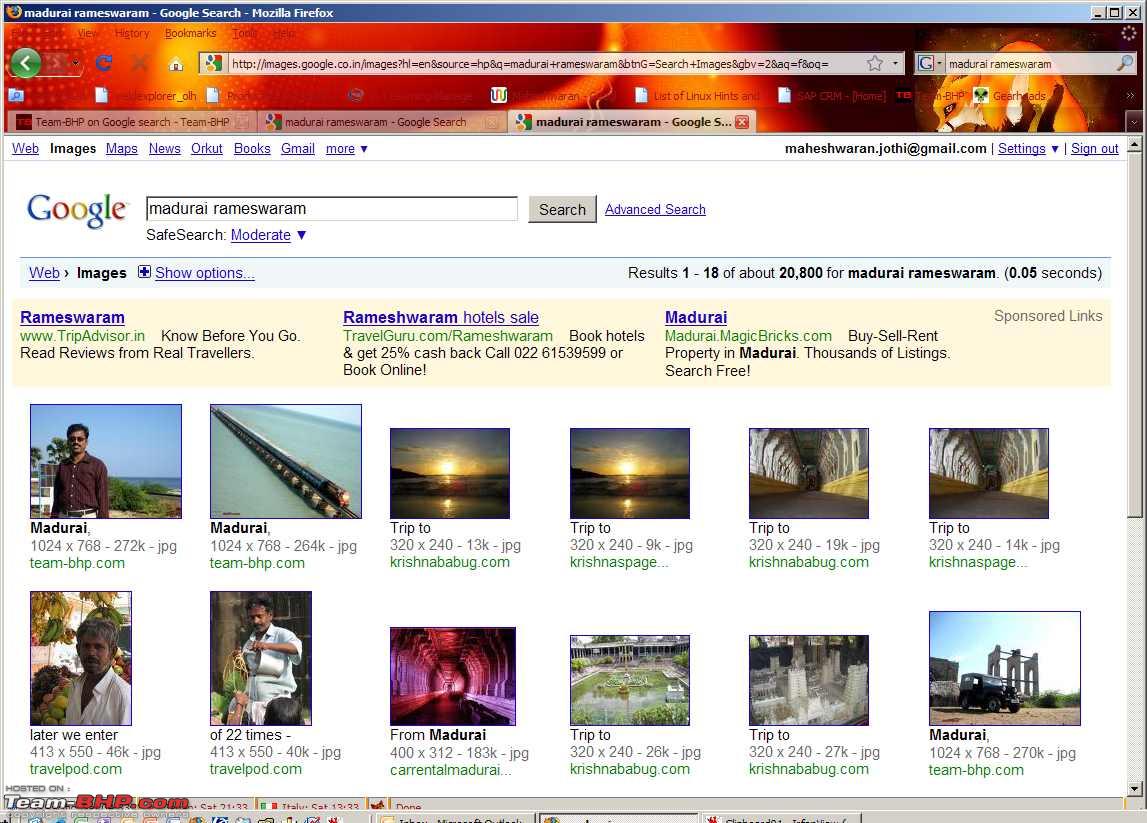Open the Bookmarks menu
The image size is (1147, 823).
click(190, 34)
